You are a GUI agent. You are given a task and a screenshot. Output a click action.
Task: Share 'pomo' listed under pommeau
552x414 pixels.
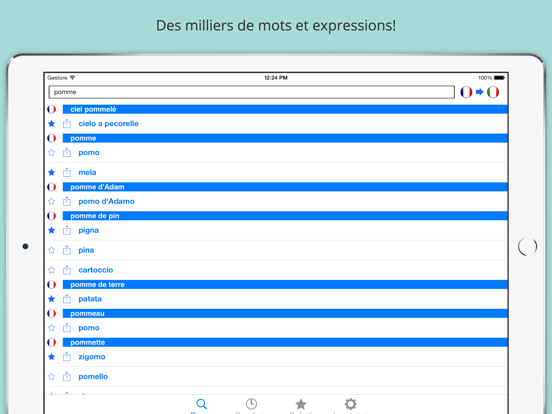67,328
